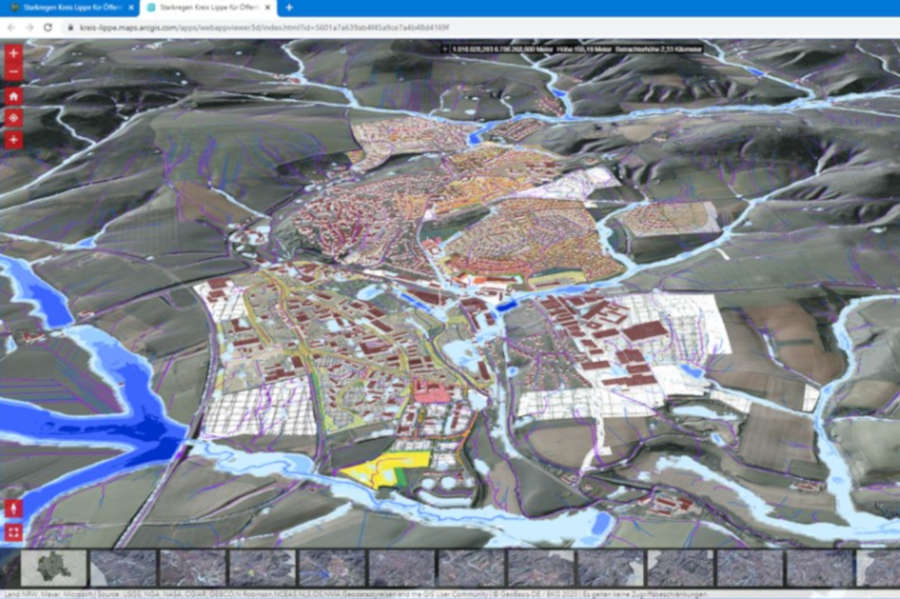Zoom out with the red minus button
This screenshot has width=900, height=599.
[13, 73]
